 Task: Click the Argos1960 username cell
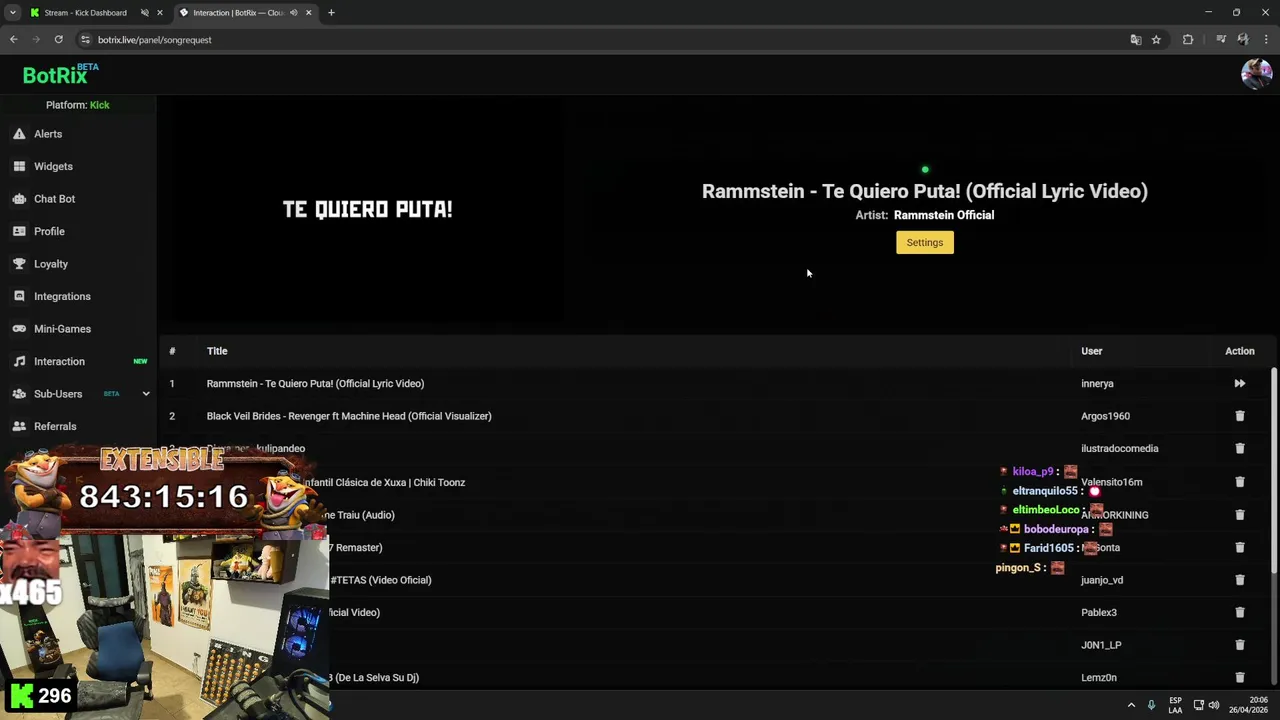1105,416
